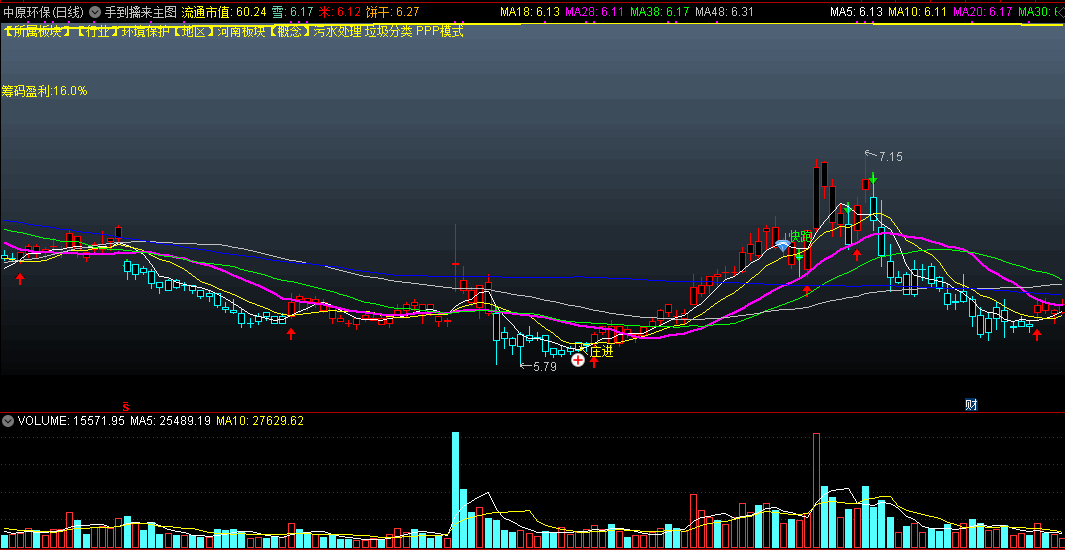
Task: Click the red plus circle icon near 庄进
Action: pos(578,360)
